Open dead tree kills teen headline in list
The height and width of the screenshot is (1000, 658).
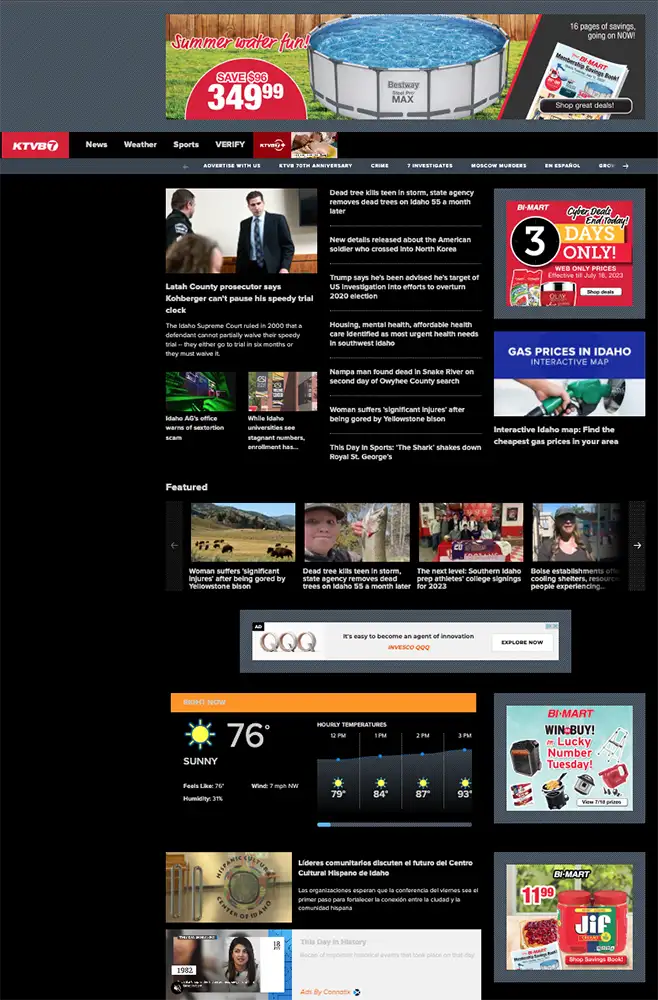(x=403, y=202)
